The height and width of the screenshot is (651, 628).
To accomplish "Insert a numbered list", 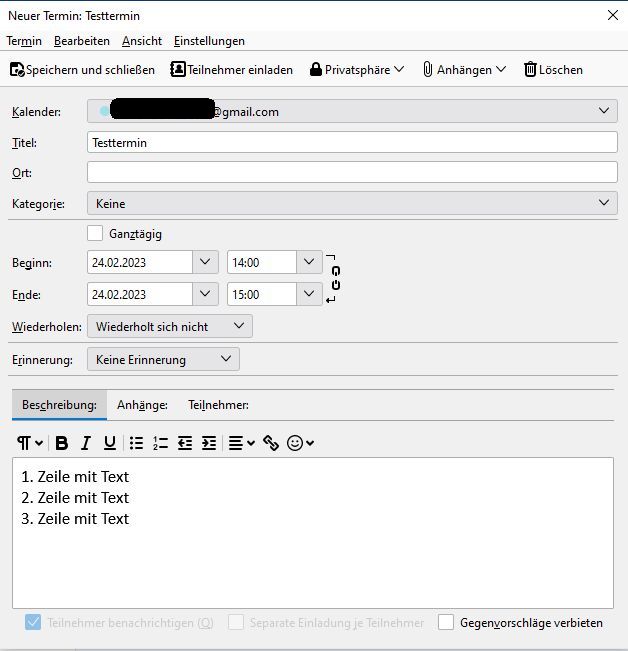I will [x=160, y=443].
